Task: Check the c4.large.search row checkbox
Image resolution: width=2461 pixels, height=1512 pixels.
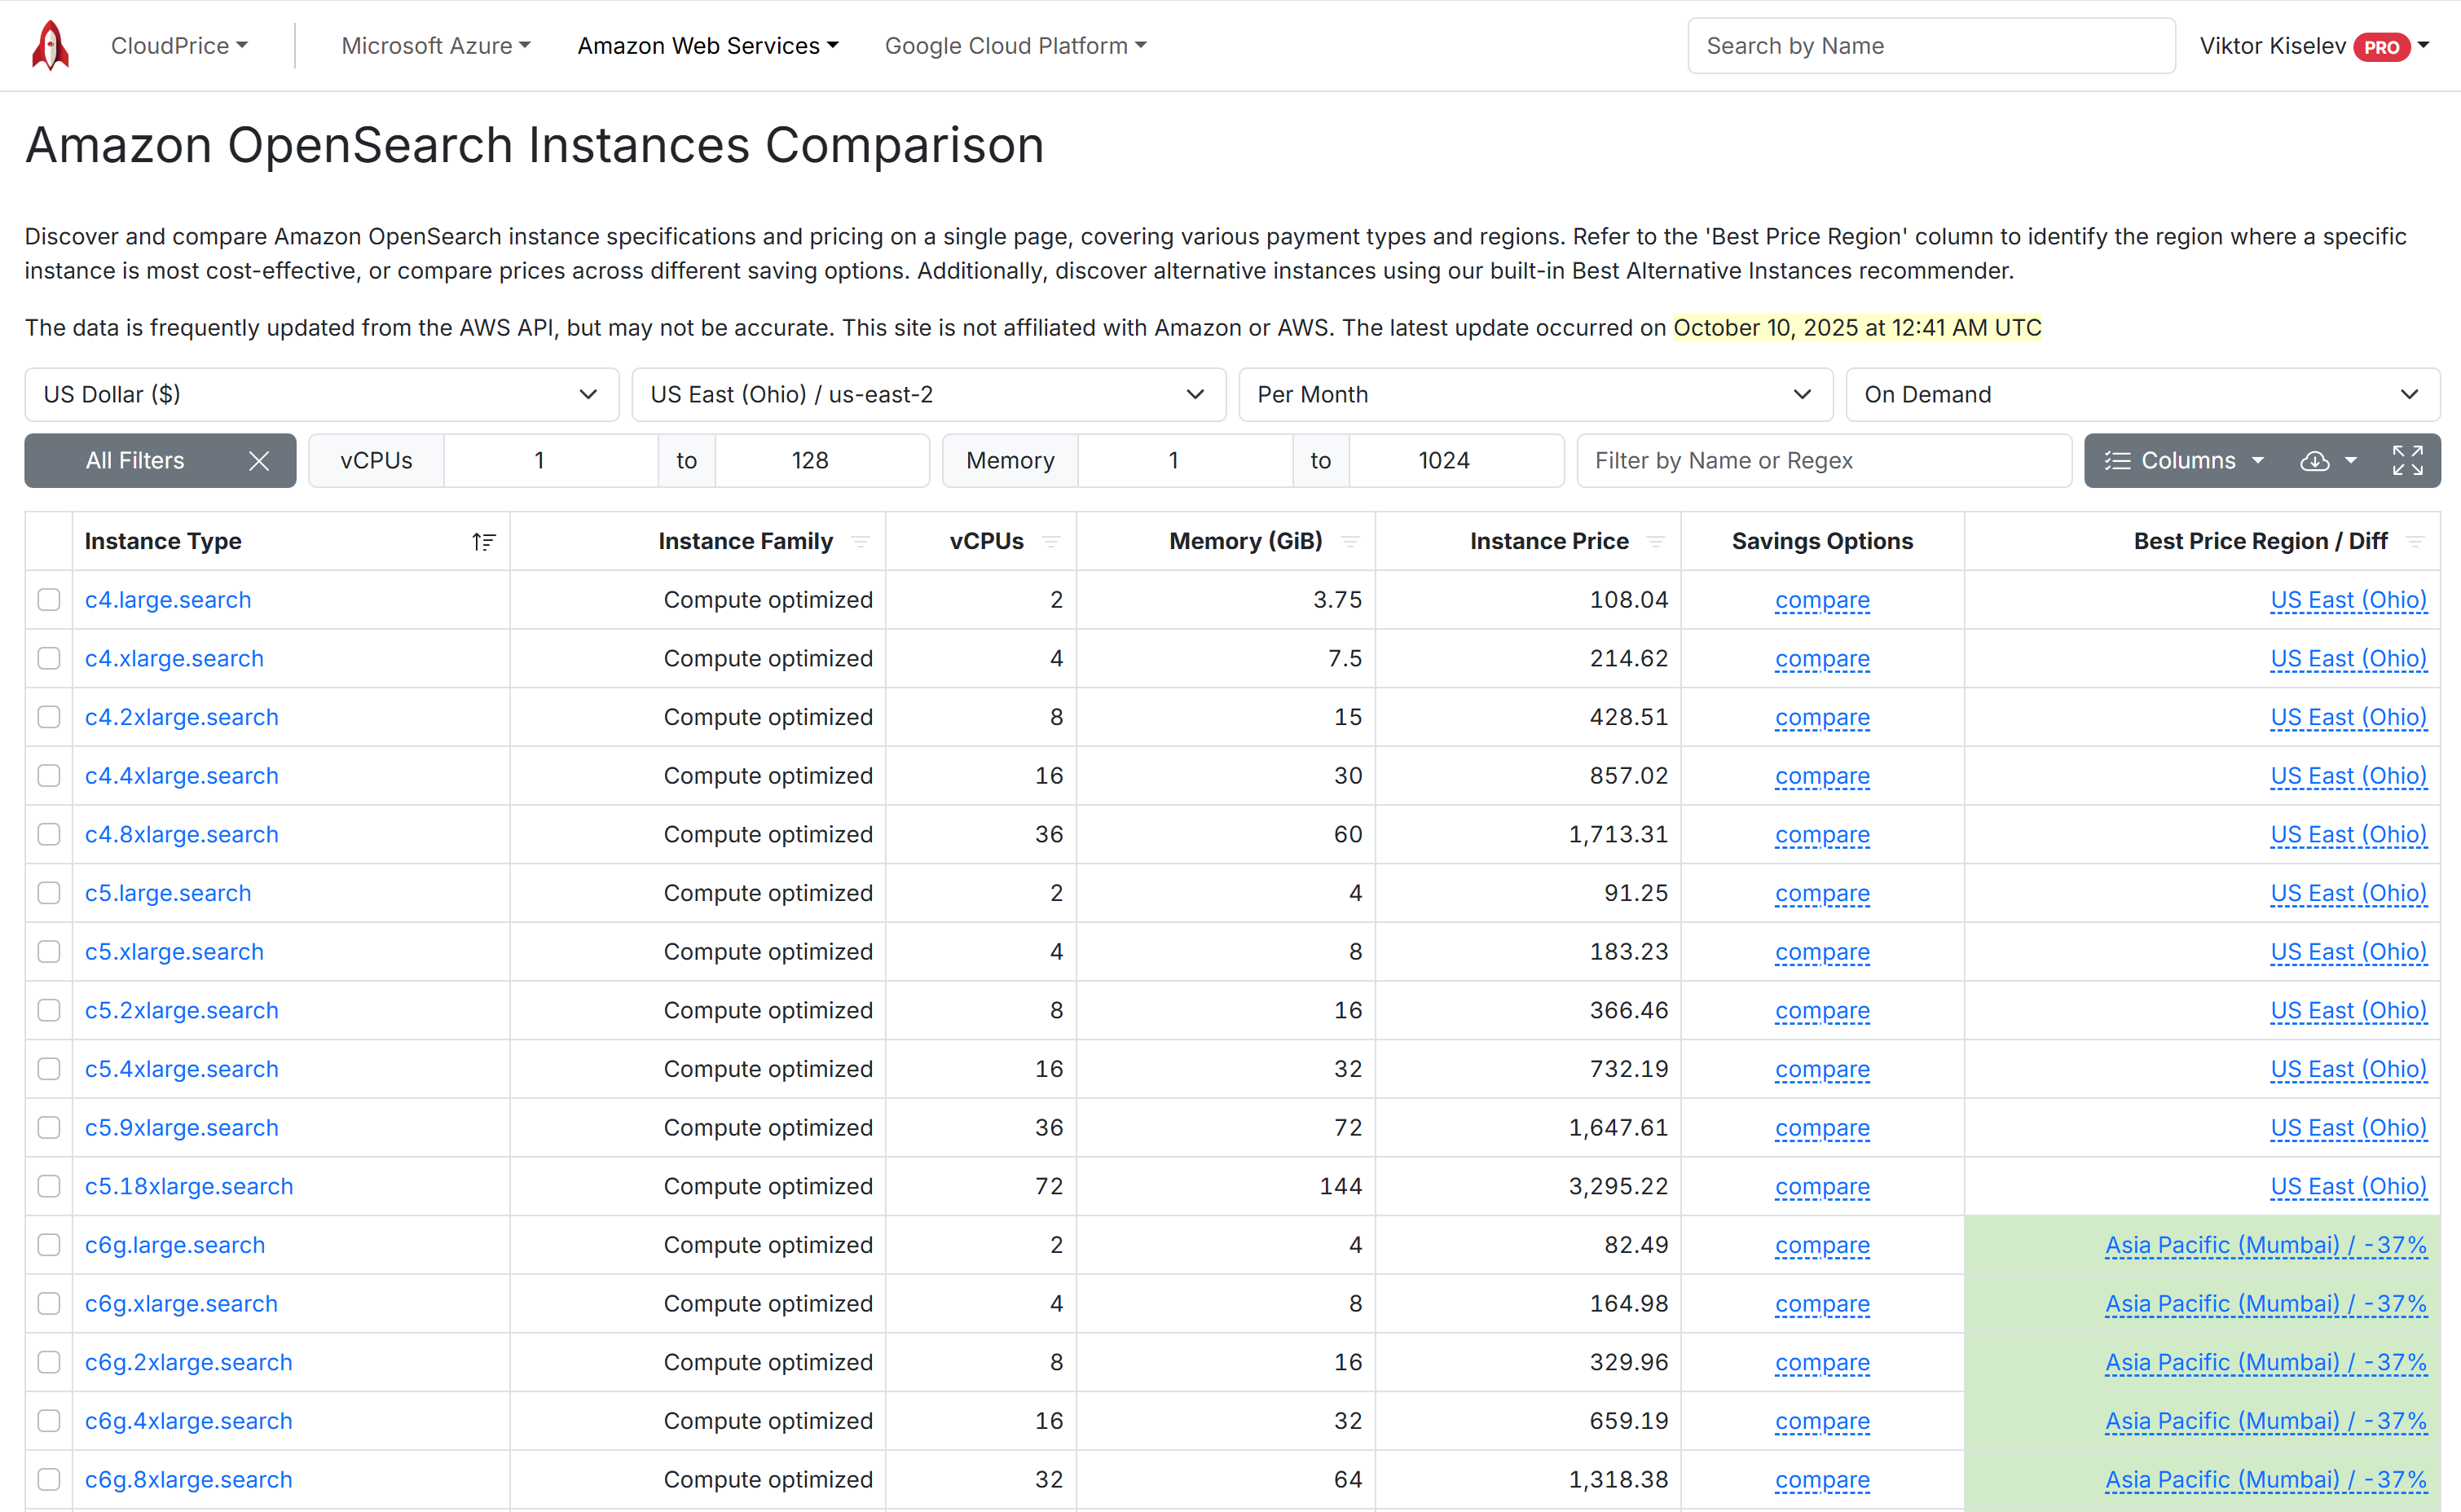Action: [49, 600]
